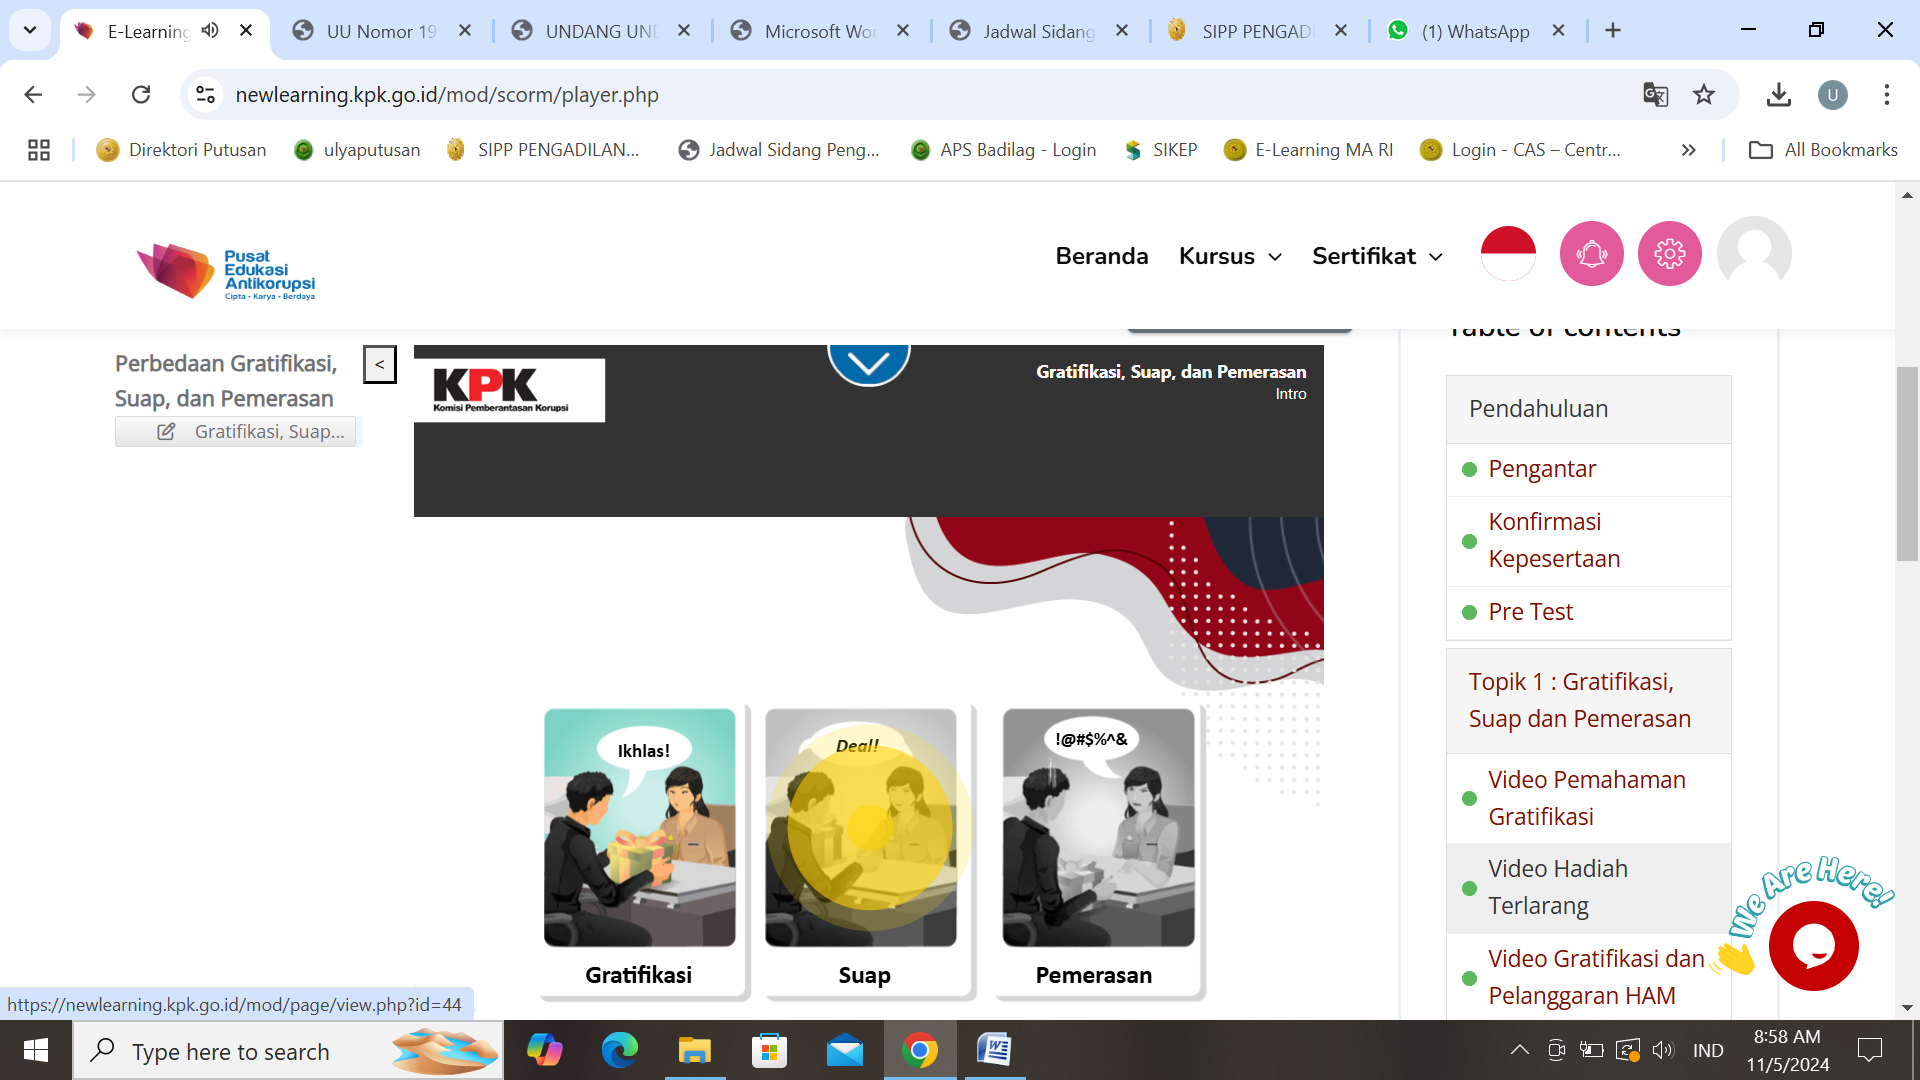Open Microsoft Word from the taskbar
This screenshot has width=1920, height=1080.
coord(995,1050)
